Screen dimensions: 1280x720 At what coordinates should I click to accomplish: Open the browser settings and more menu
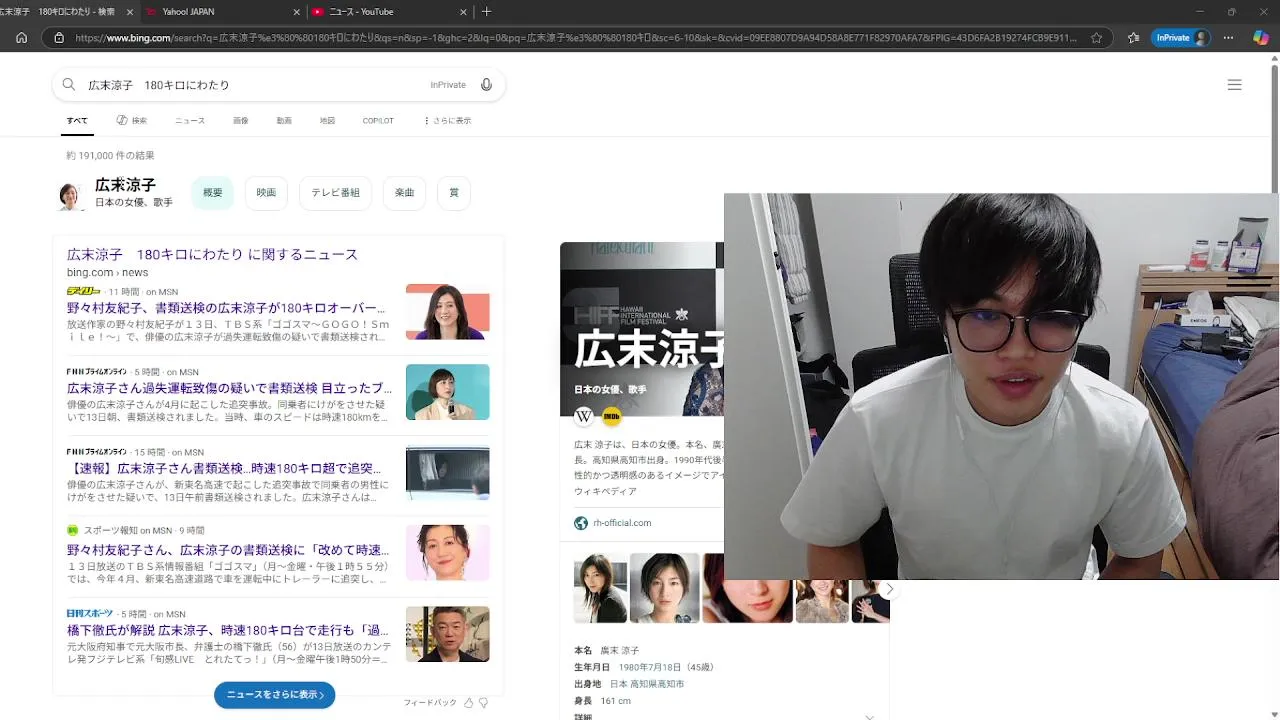pyautogui.click(x=1228, y=38)
